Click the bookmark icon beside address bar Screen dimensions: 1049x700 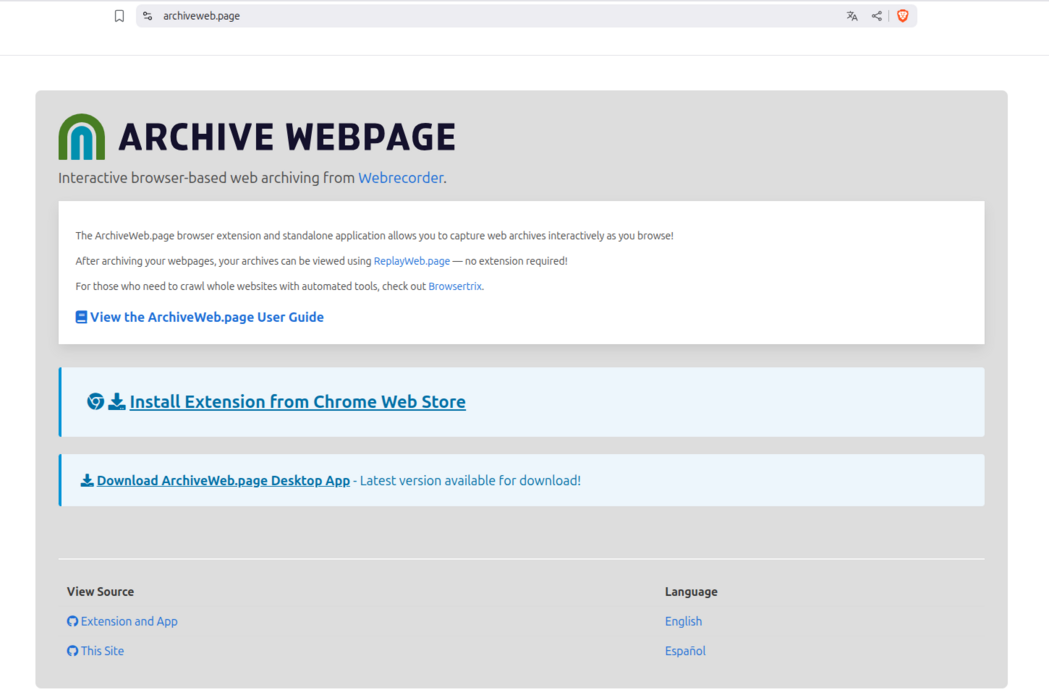coord(119,16)
